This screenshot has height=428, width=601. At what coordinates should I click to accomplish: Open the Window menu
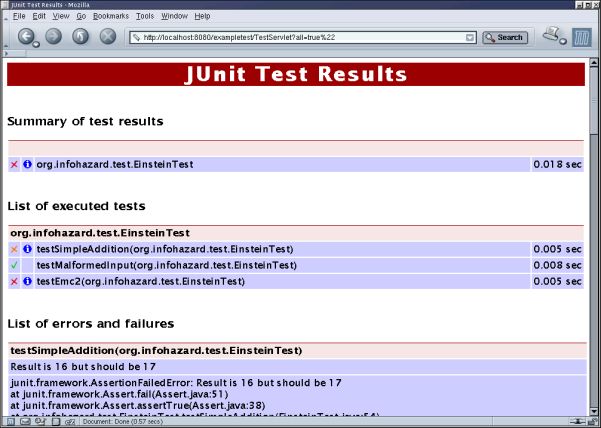pyautogui.click(x=174, y=16)
